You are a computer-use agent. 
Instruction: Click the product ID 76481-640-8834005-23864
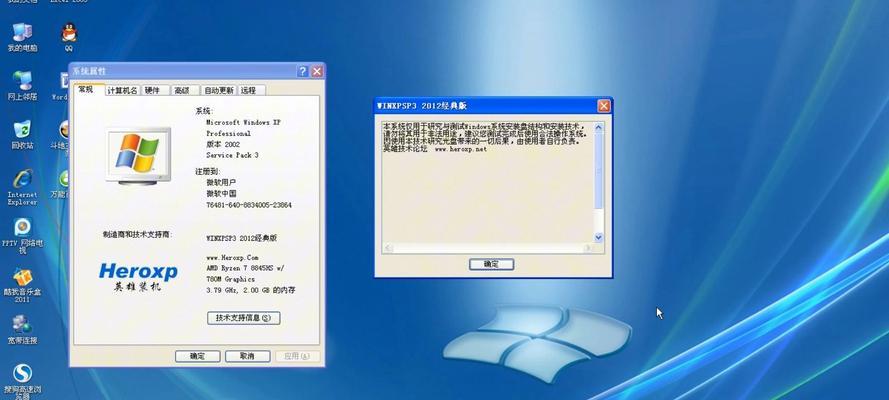click(x=249, y=205)
